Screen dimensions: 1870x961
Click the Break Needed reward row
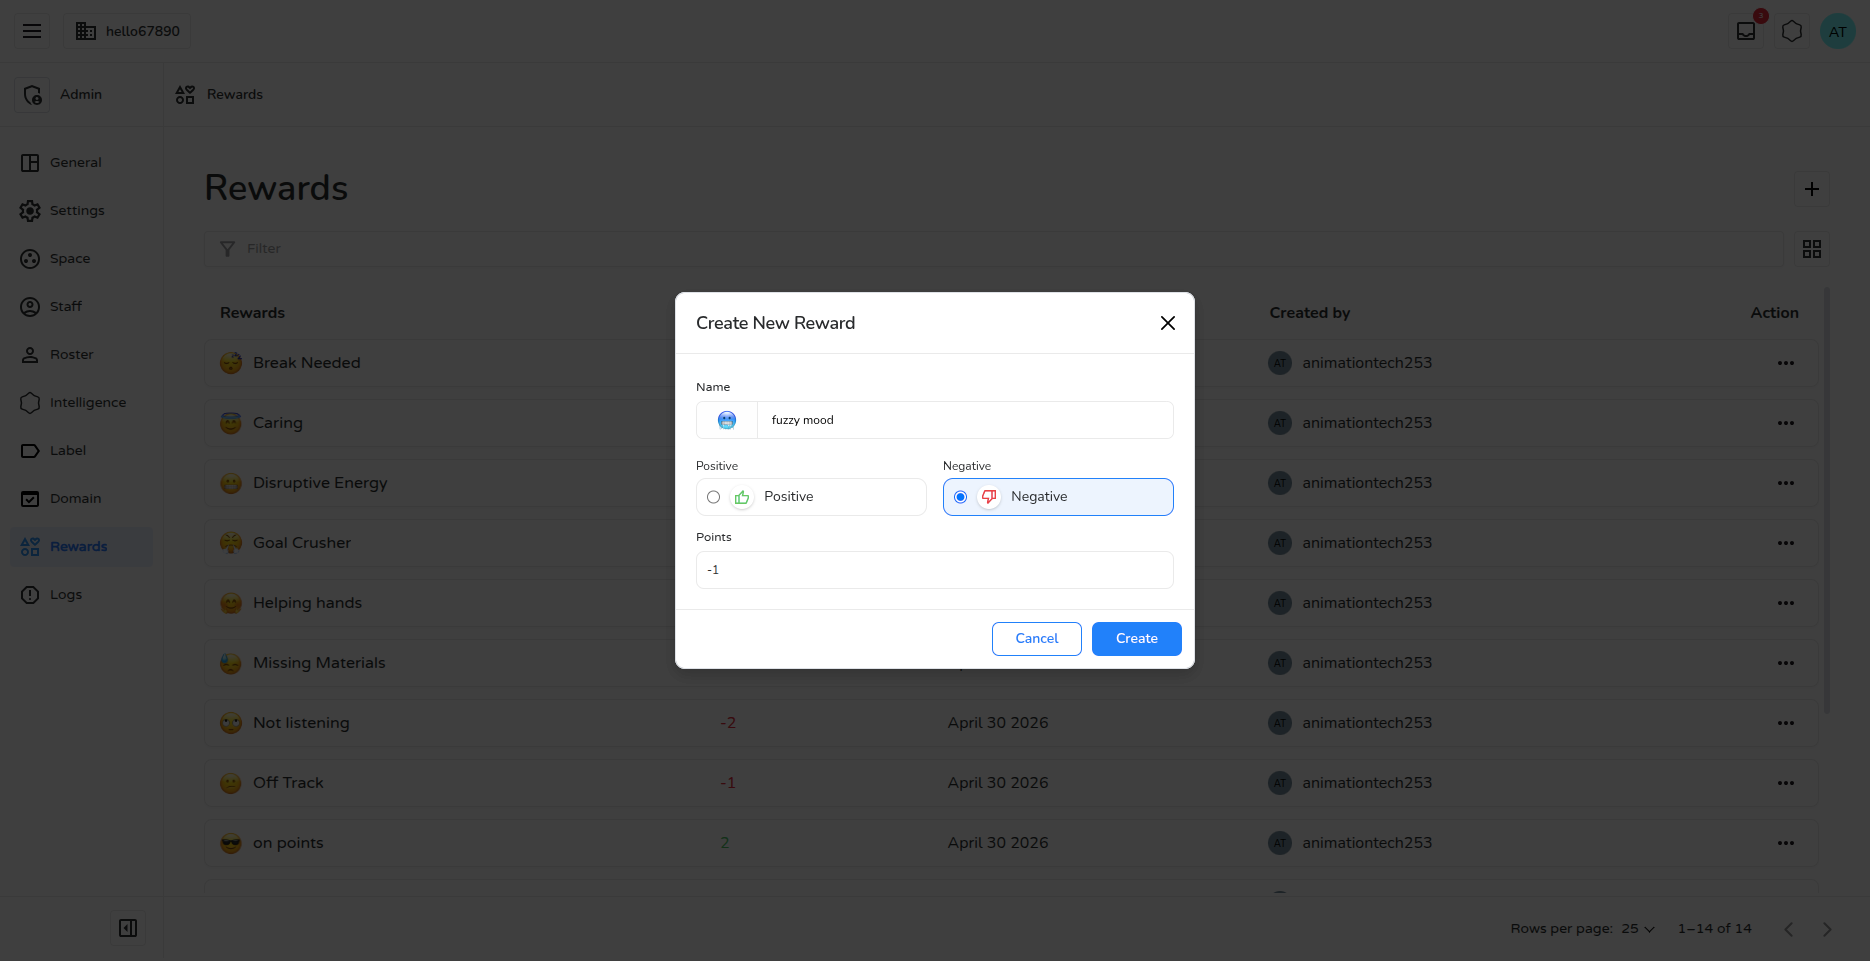[1012, 363]
